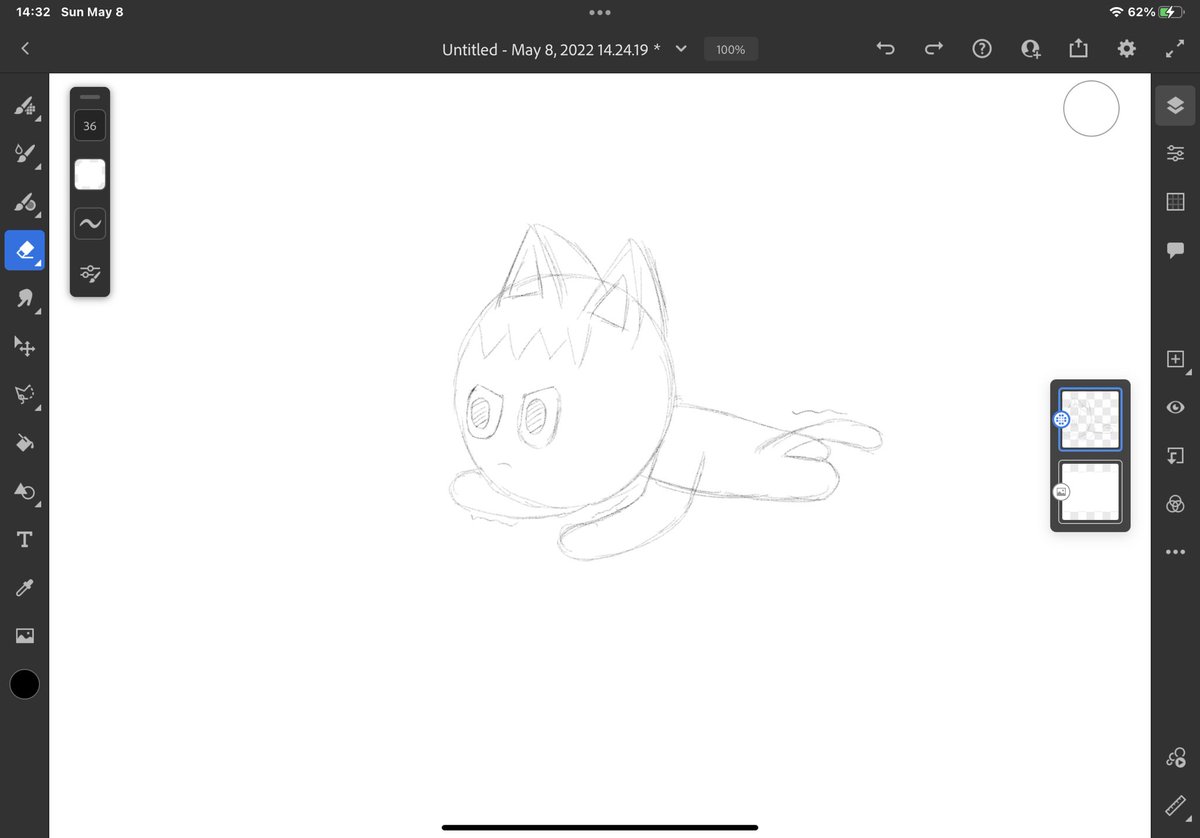
Task: Open the Blend modes overlapping circles icon
Action: [x=1175, y=503]
